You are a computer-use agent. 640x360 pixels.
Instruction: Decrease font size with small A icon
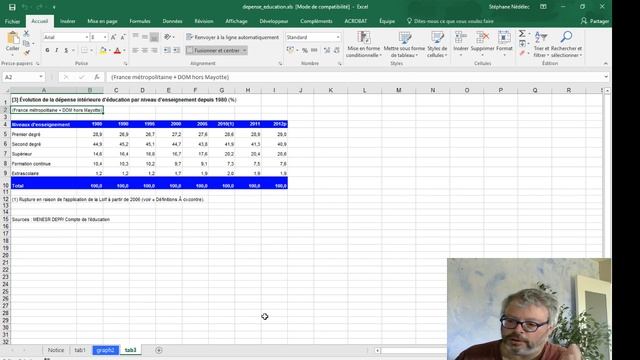[x=122, y=37]
